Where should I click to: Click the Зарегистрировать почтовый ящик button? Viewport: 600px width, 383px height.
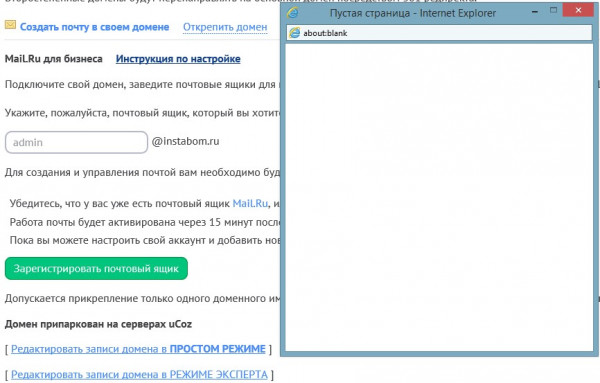[96, 269]
